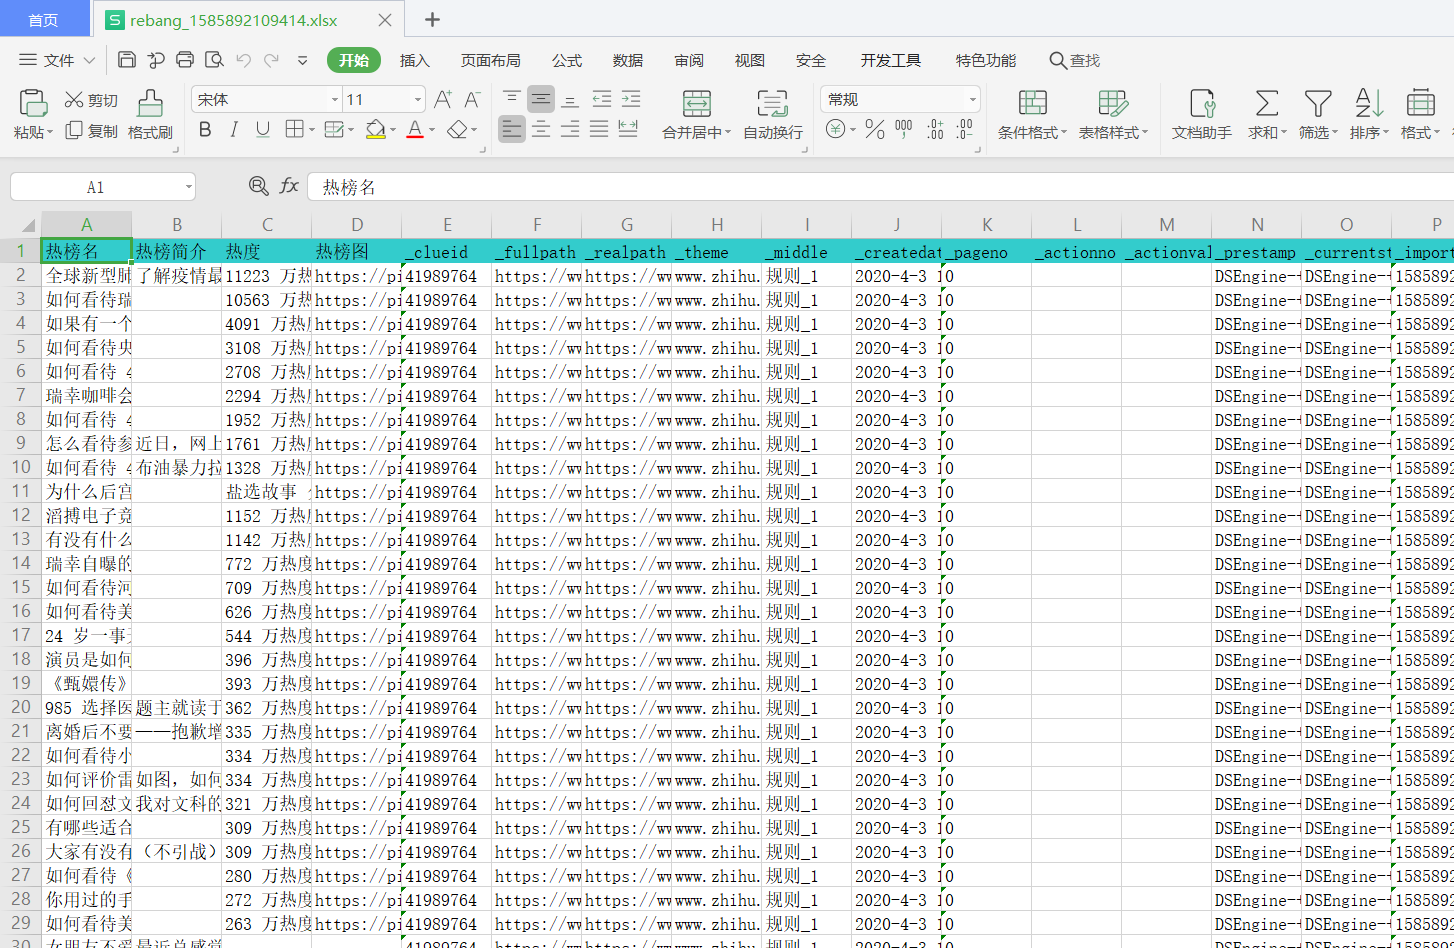Toggle top vertical alignment
This screenshot has width=1454, height=948.
(512, 99)
